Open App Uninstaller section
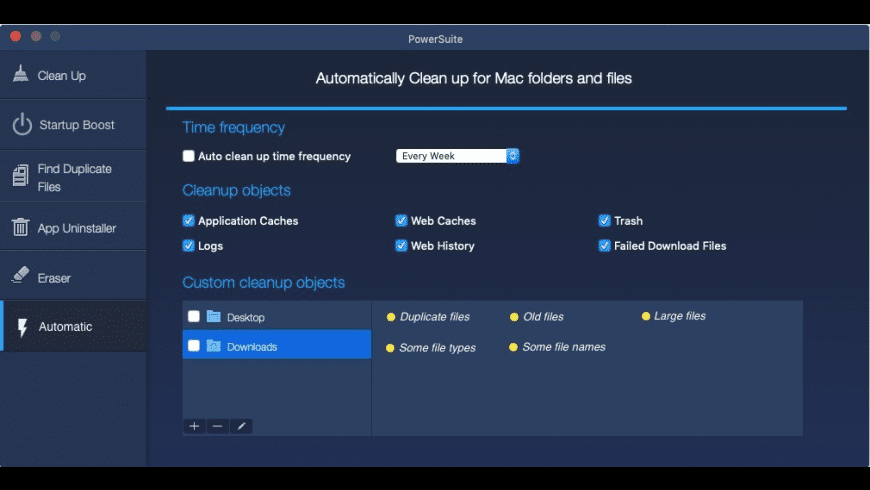 [x=73, y=227]
